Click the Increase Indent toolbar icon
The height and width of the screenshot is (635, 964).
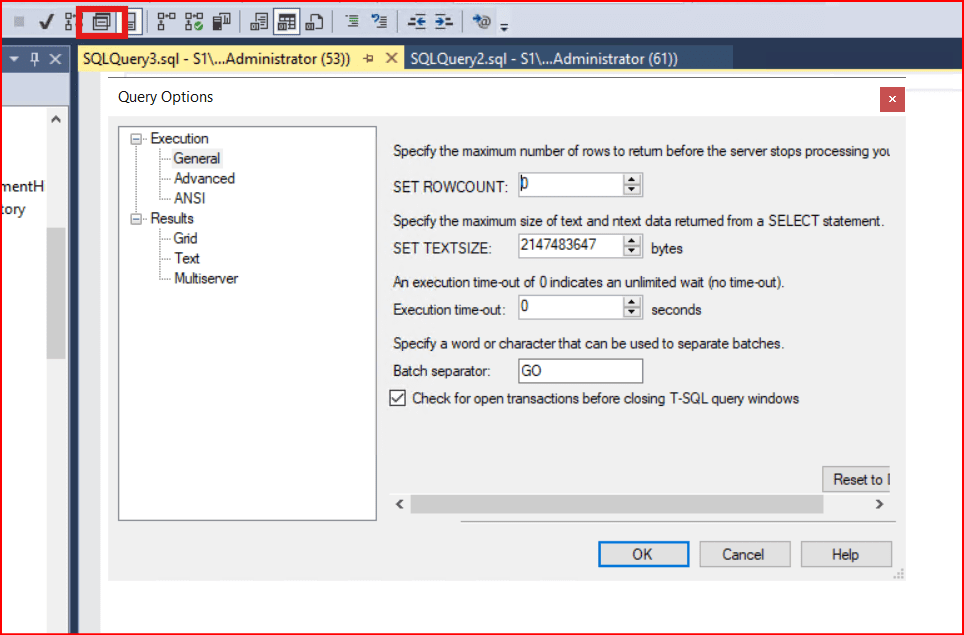444,20
